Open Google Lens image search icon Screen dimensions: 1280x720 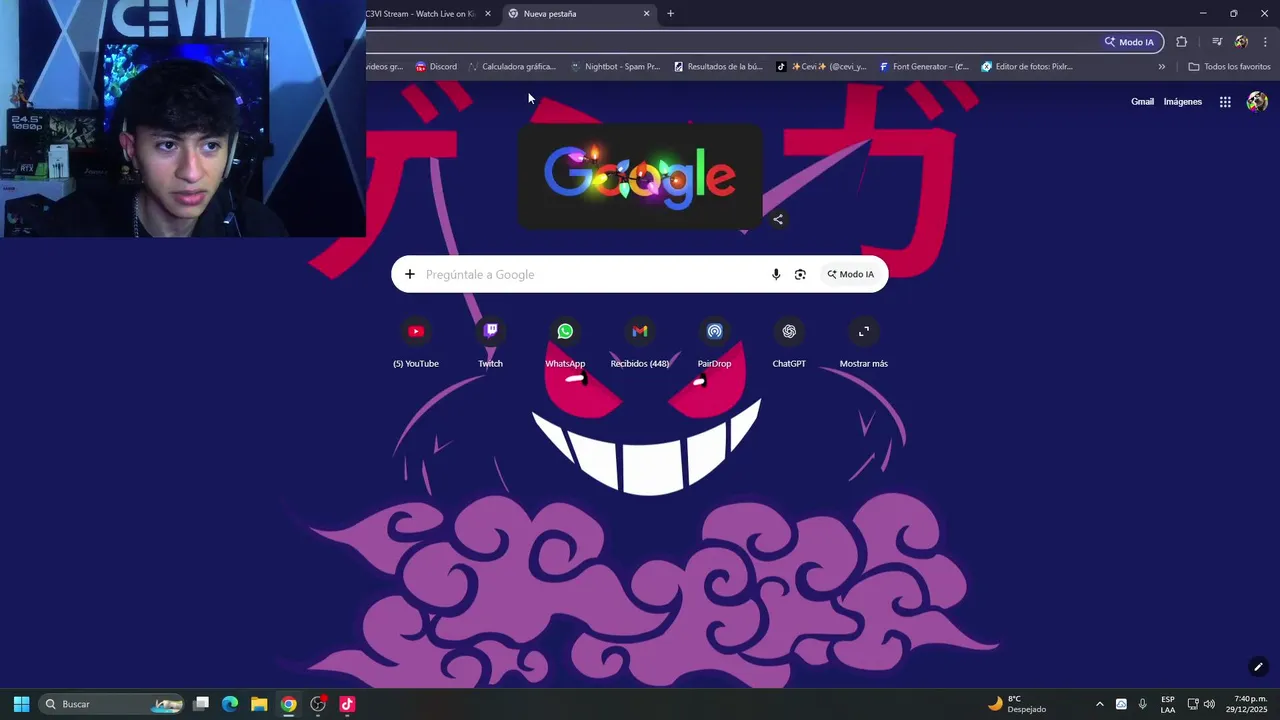pos(800,274)
